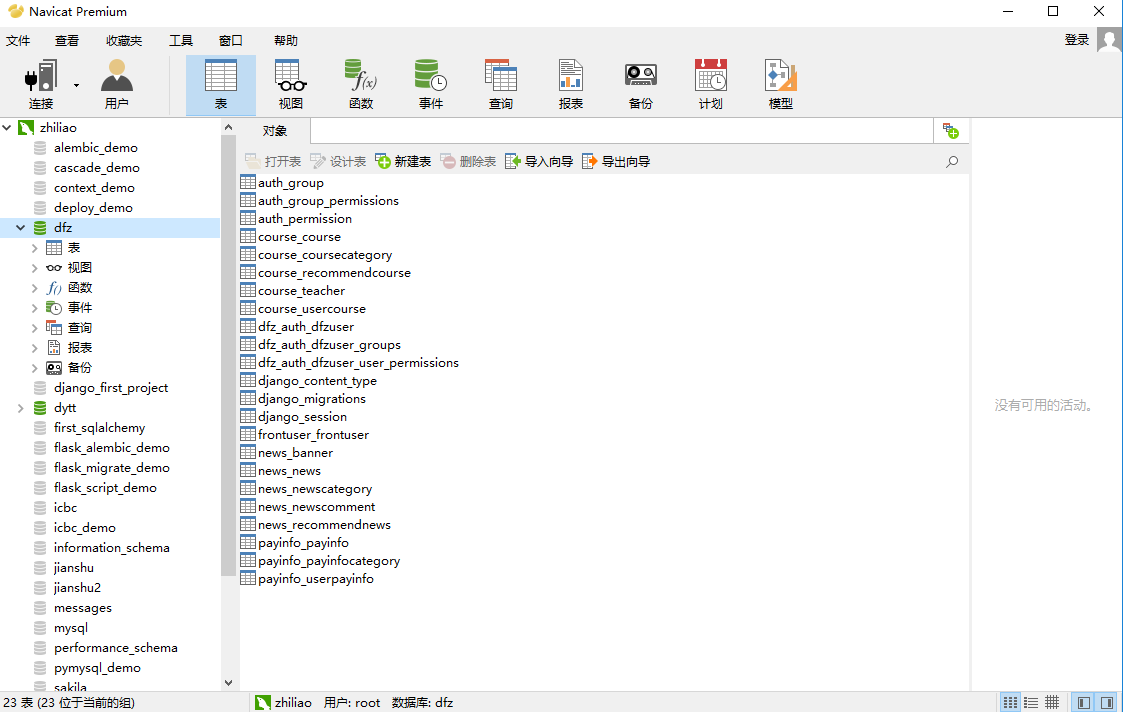The width and height of the screenshot is (1123, 712).
Task: Open the 工具 (Tools) menu
Action: (181, 41)
